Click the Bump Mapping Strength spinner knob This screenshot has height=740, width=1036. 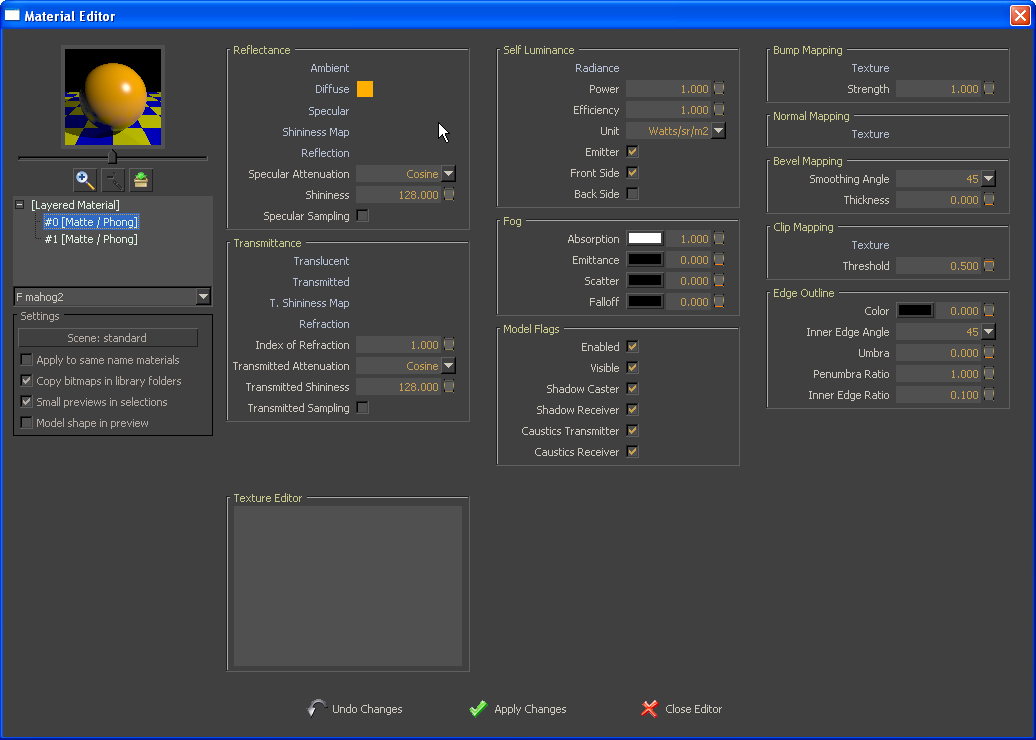pyautogui.click(x=989, y=89)
